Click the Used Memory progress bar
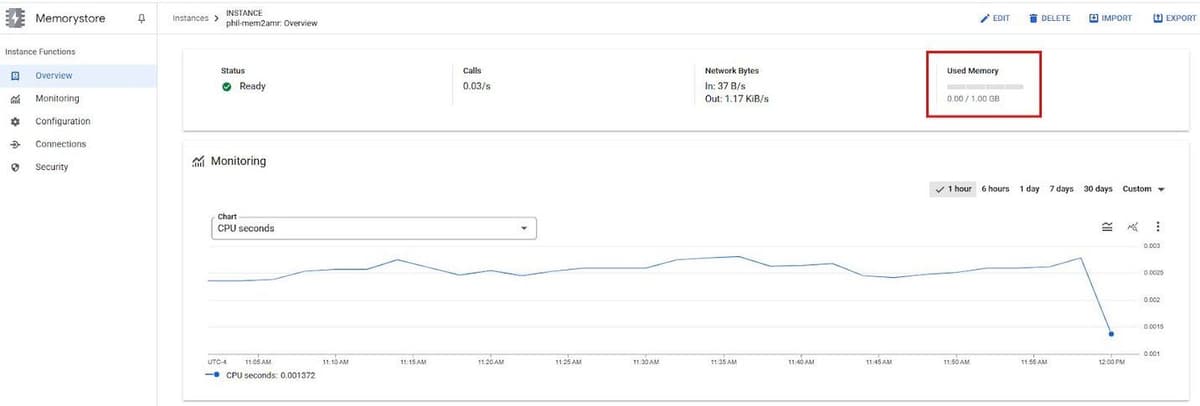 pos(984,87)
